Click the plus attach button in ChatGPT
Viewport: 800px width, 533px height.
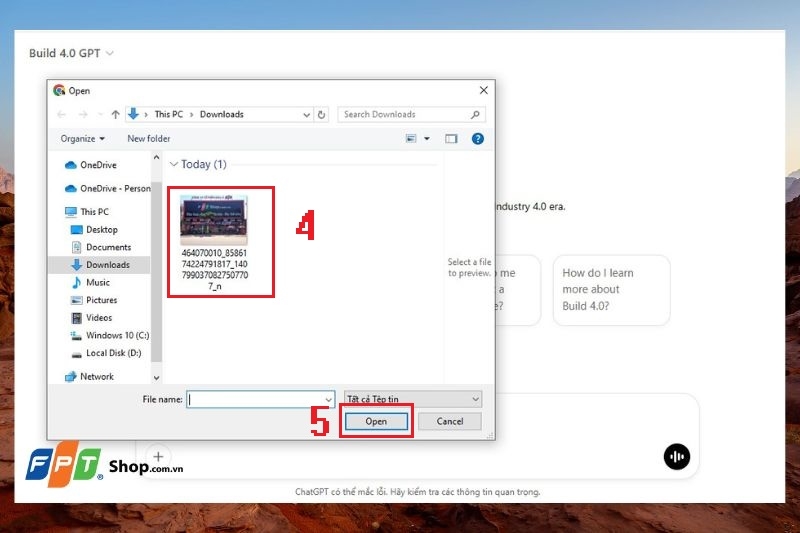tap(158, 456)
